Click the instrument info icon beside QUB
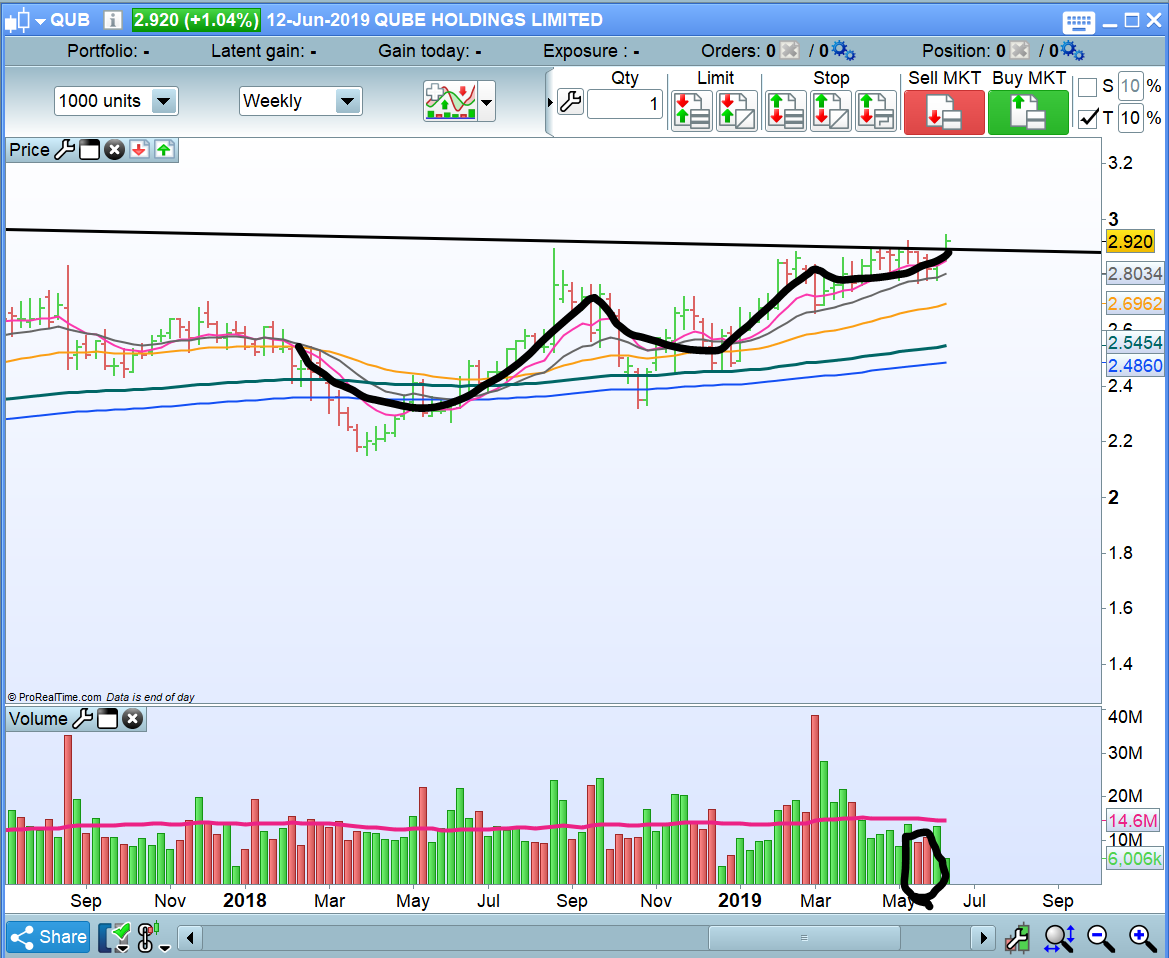 [113, 20]
